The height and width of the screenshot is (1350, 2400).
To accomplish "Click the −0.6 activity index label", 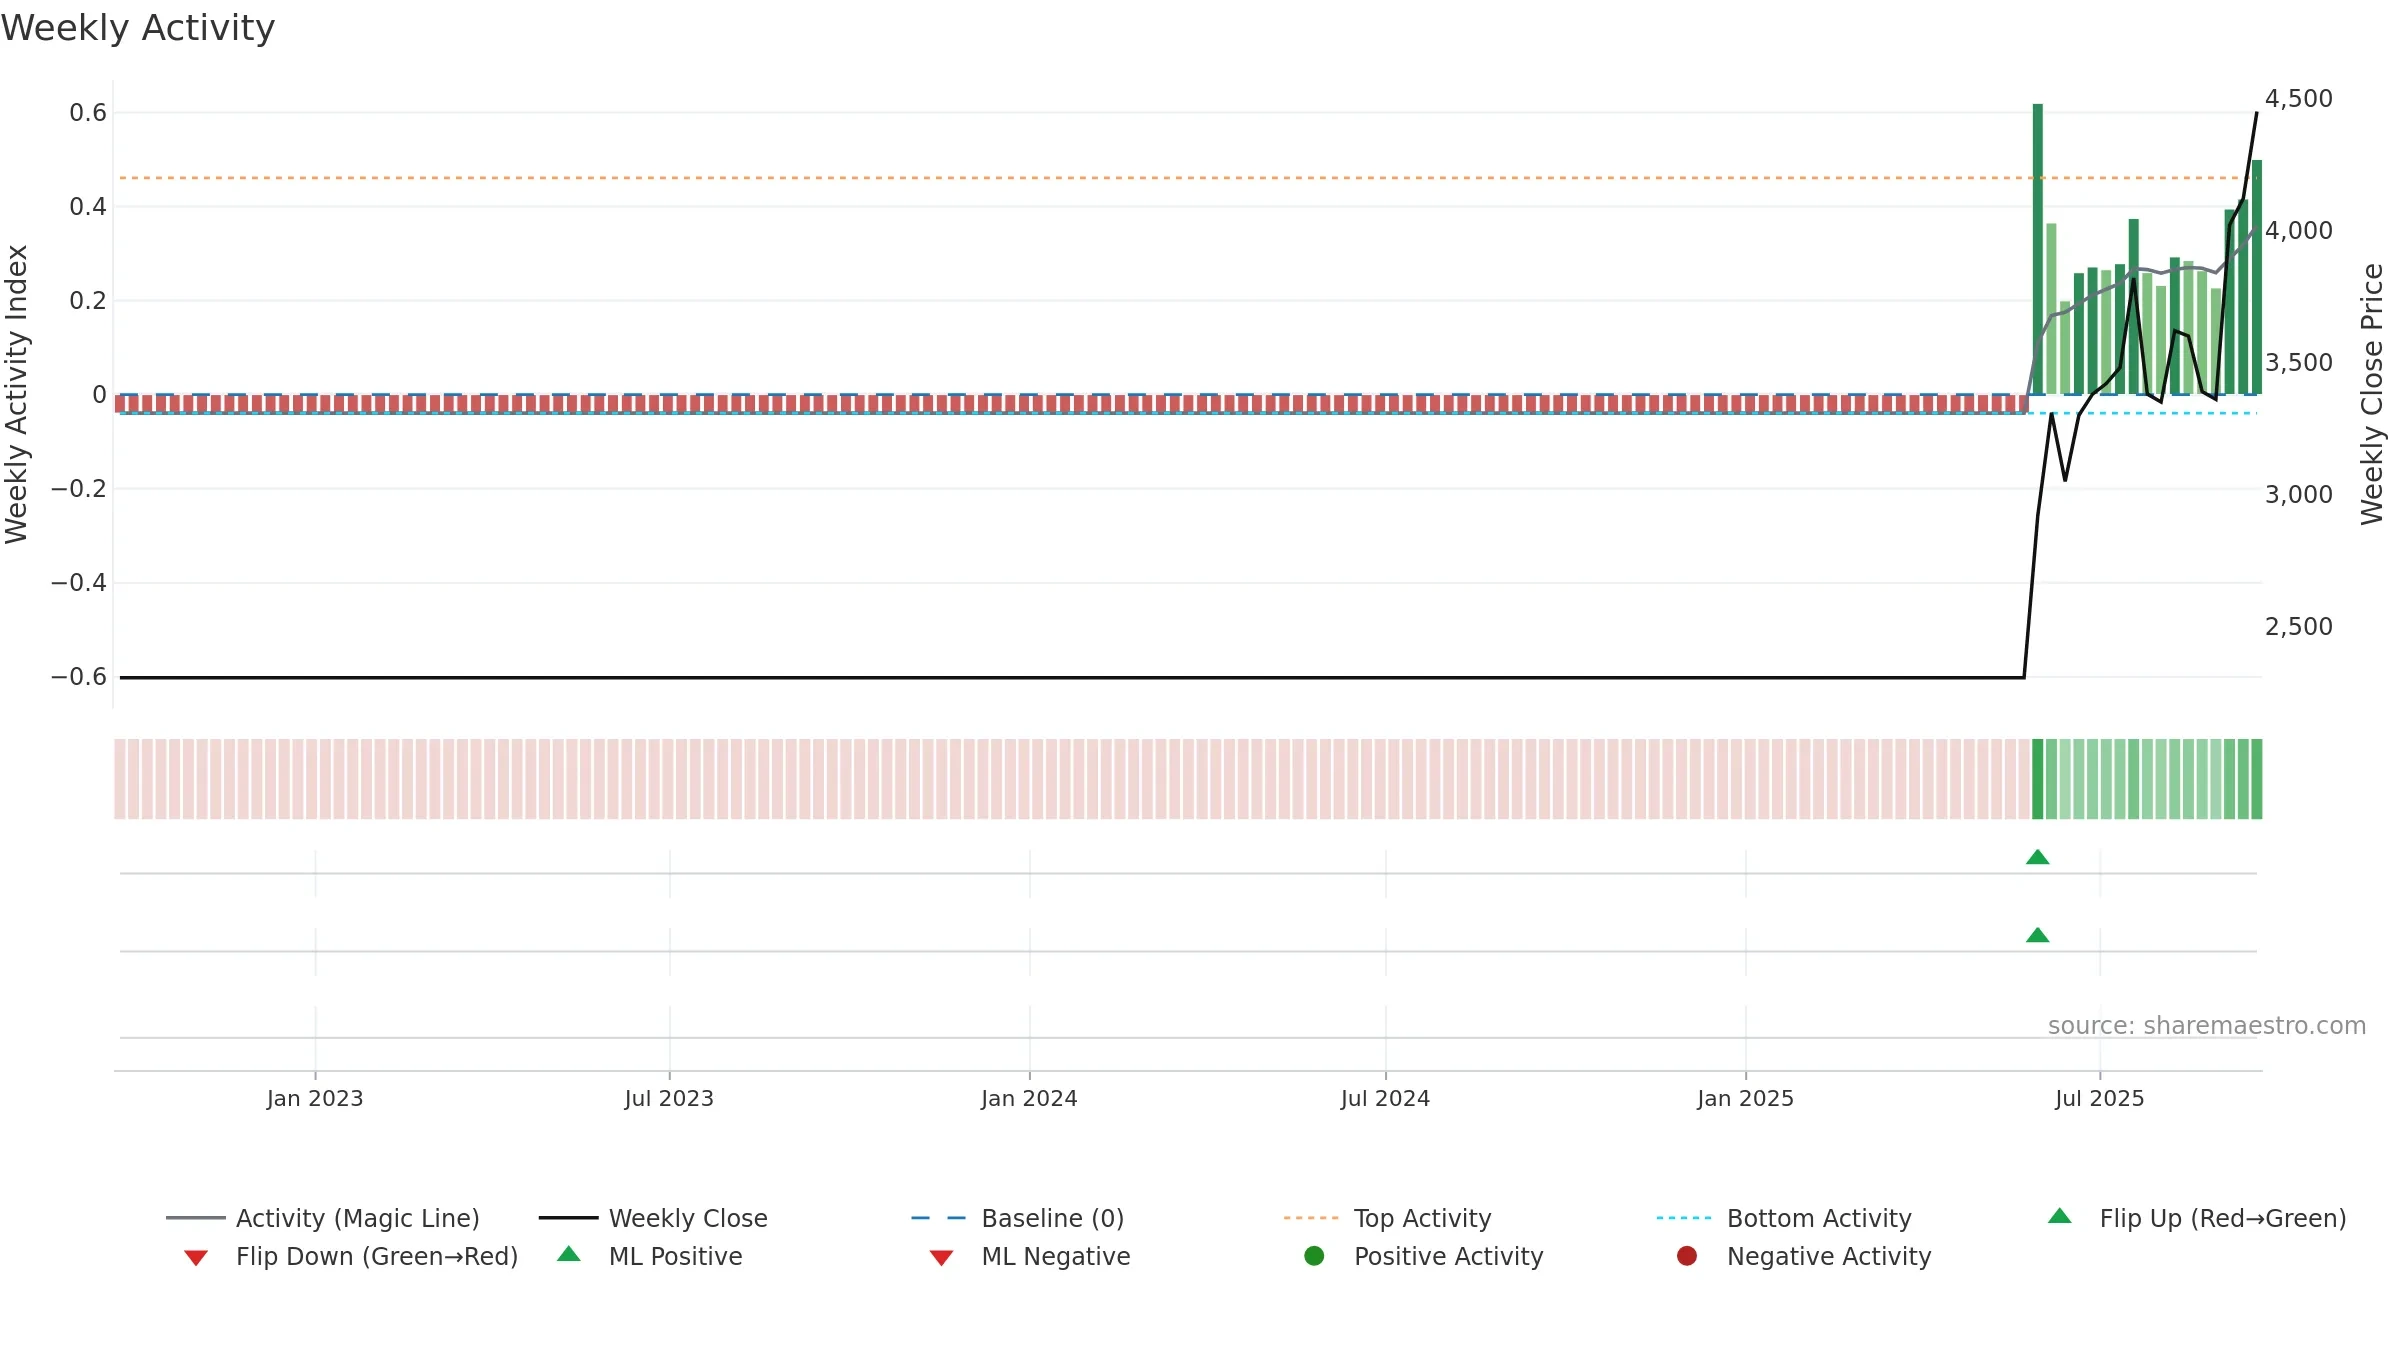I will (79, 676).
